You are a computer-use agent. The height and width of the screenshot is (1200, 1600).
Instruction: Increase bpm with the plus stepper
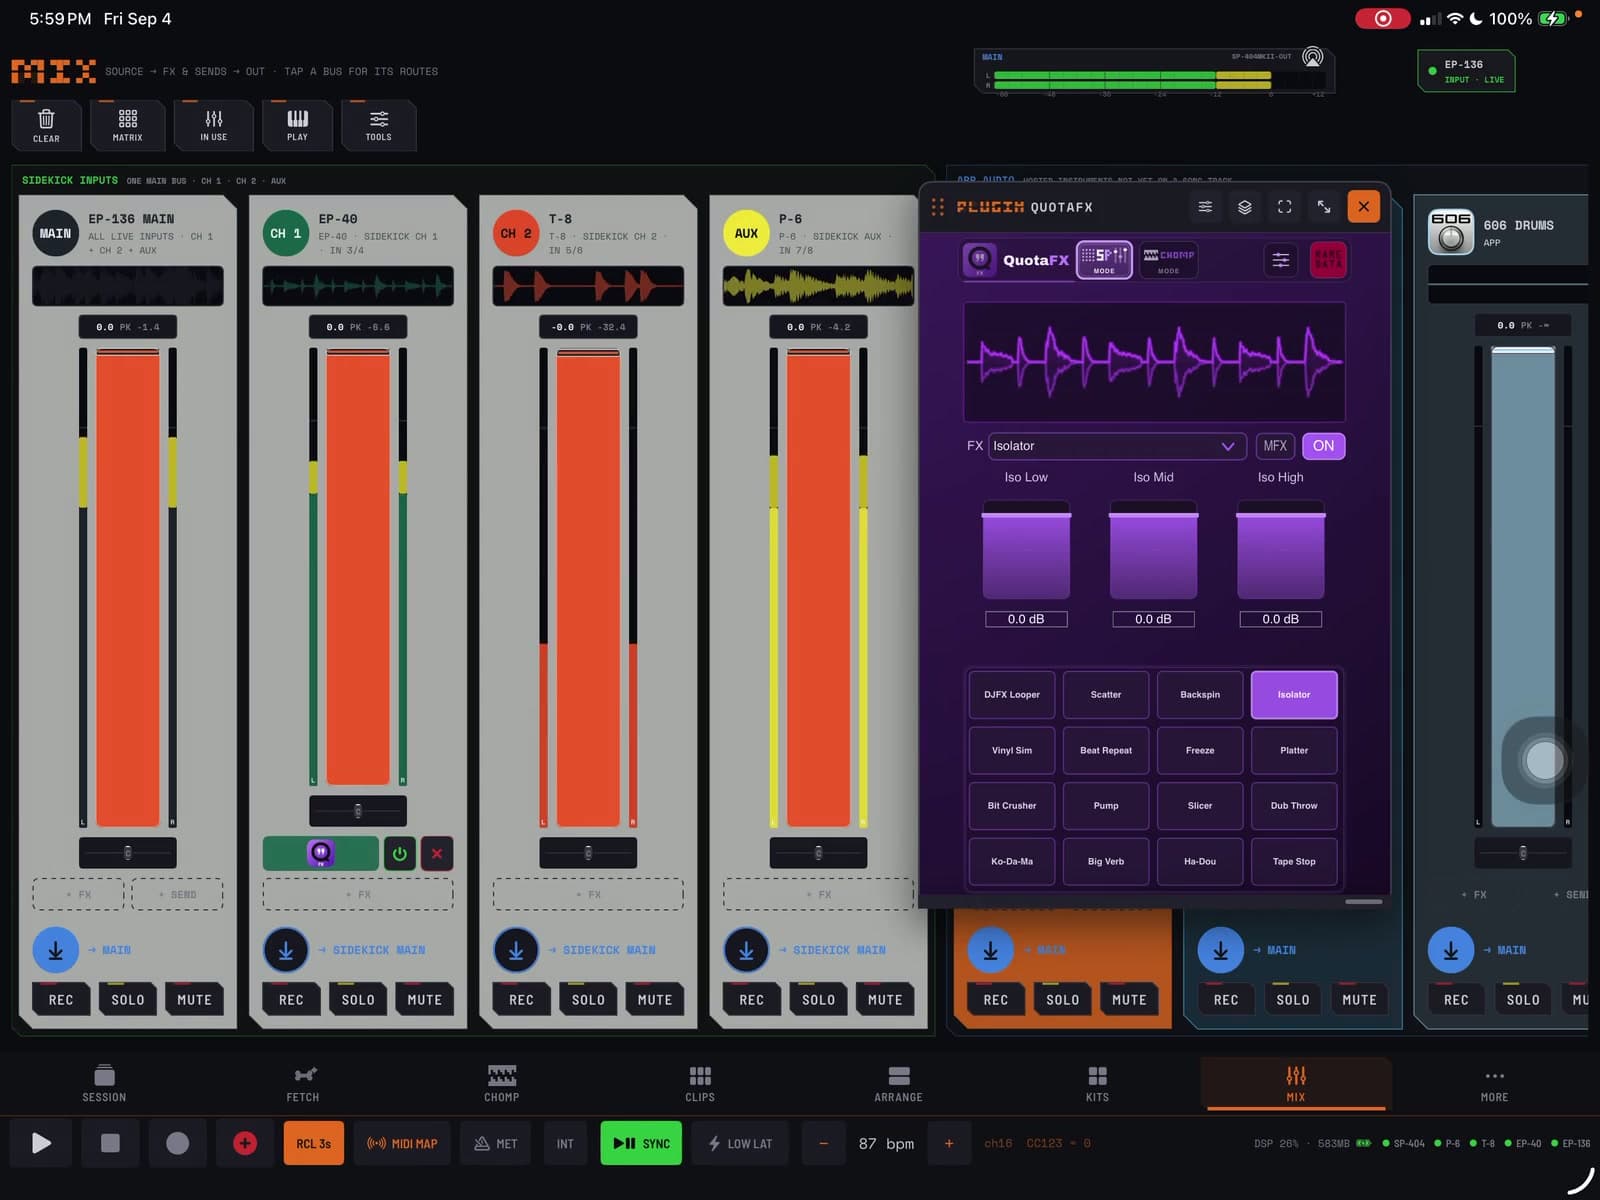(x=949, y=1143)
